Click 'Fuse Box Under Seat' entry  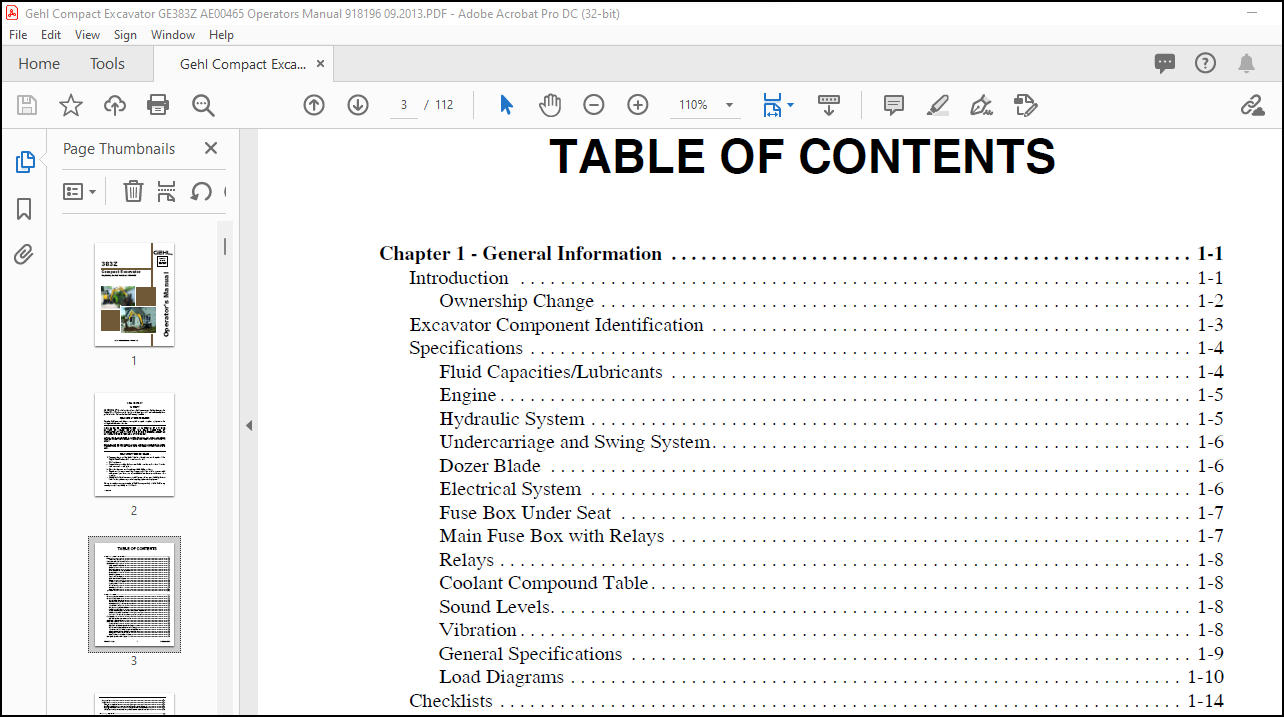click(525, 513)
